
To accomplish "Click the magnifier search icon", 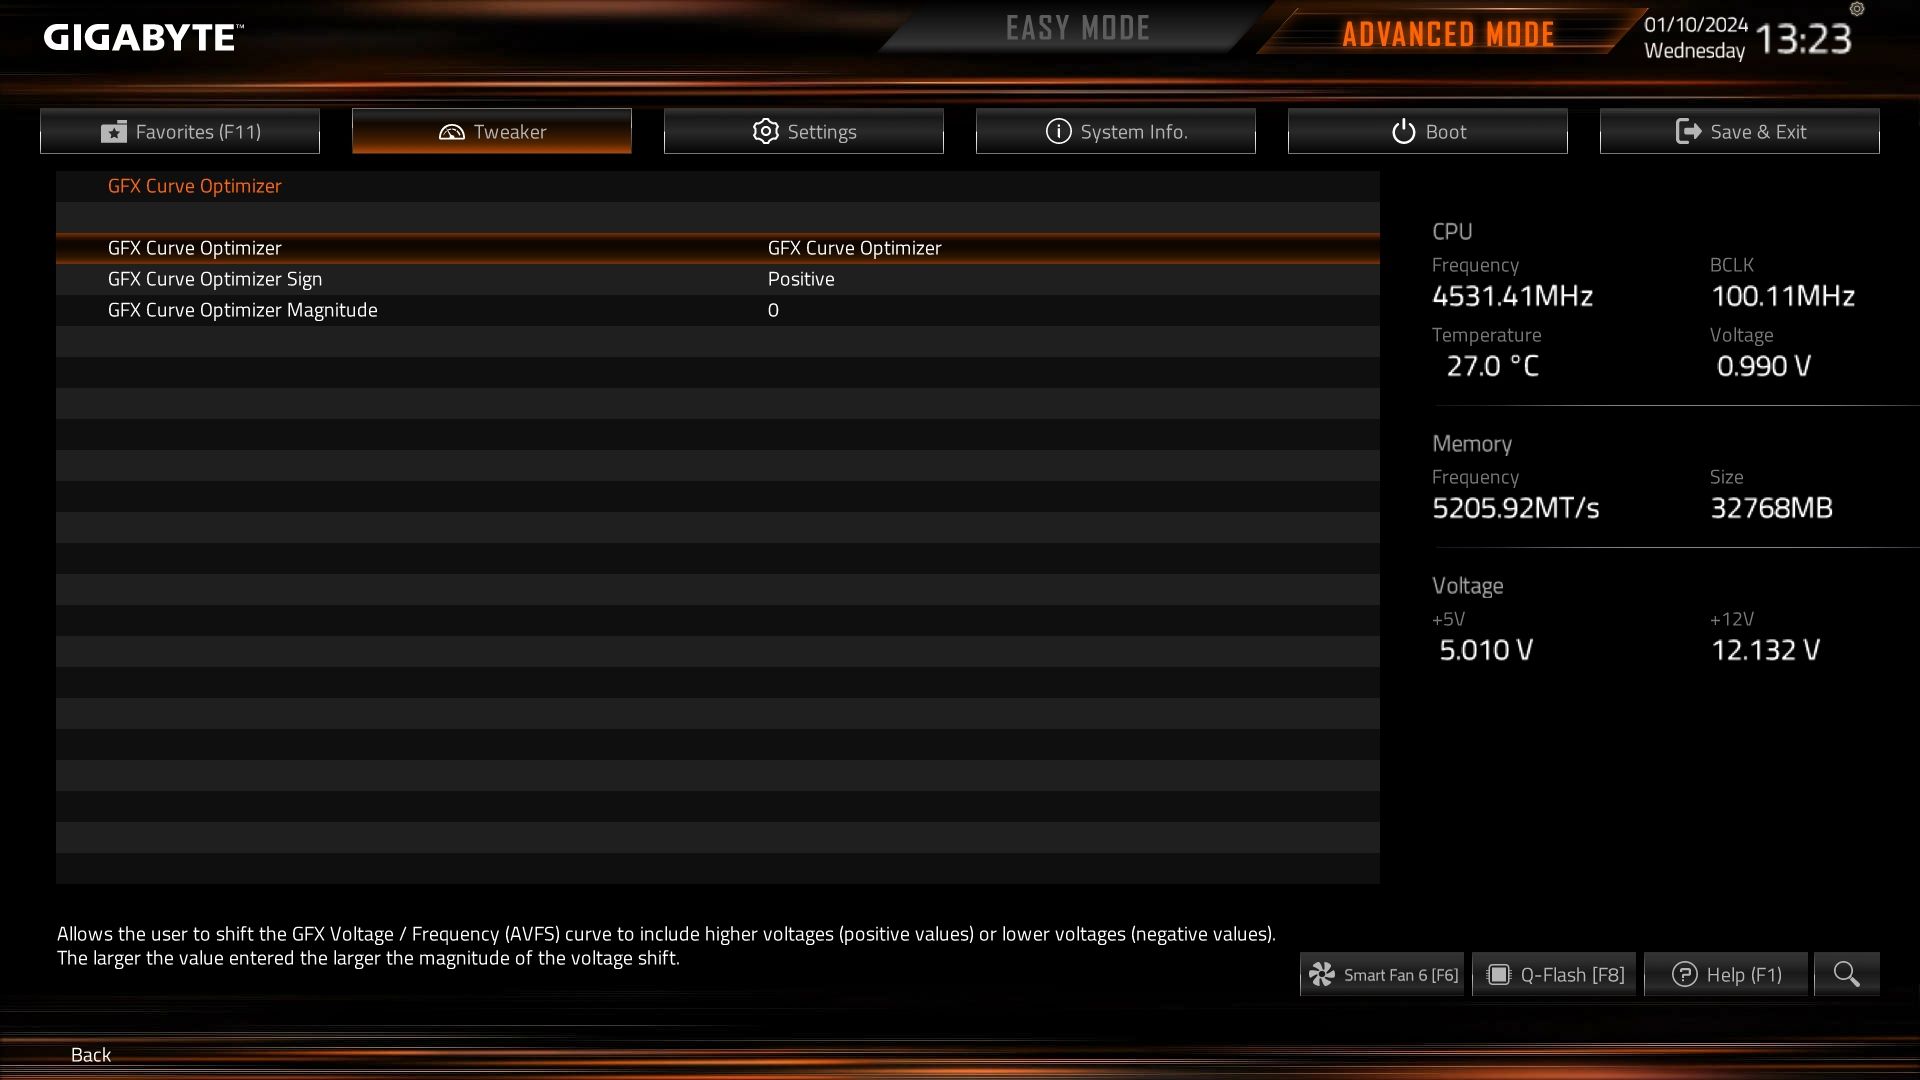I will 1846,974.
